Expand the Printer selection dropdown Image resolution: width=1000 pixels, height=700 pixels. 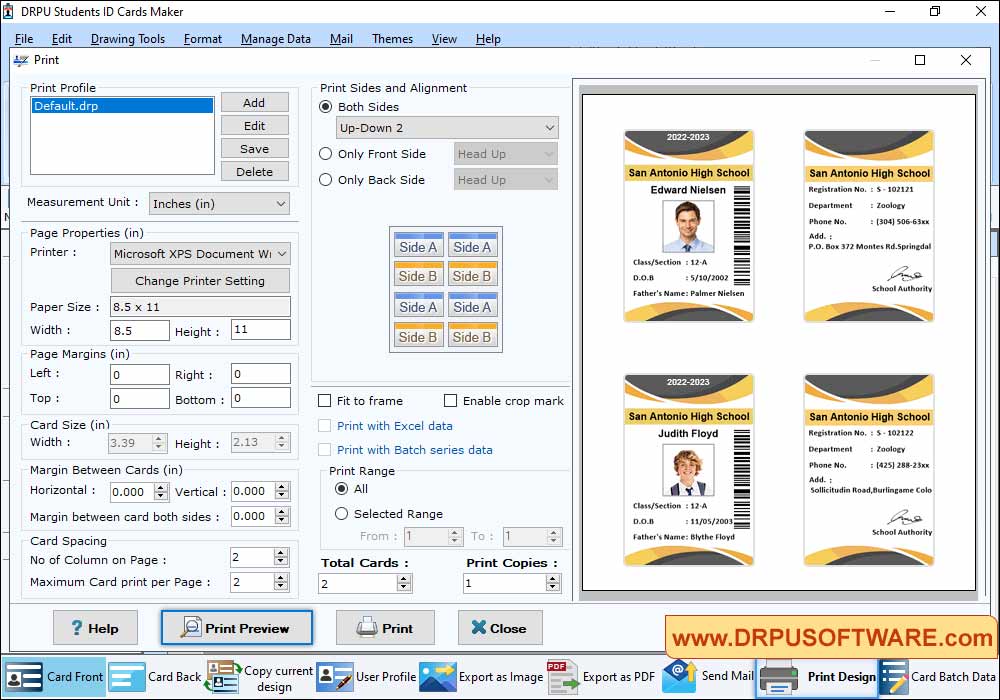(200, 254)
